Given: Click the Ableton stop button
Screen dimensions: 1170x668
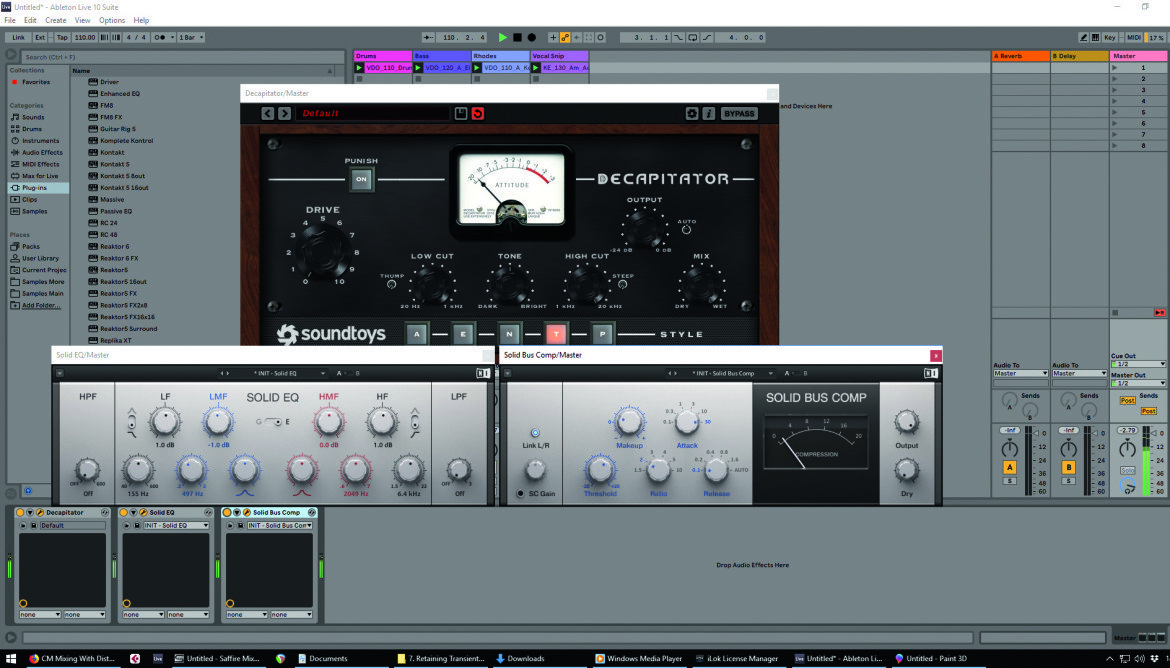Looking at the screenshot, I should 517,37.
